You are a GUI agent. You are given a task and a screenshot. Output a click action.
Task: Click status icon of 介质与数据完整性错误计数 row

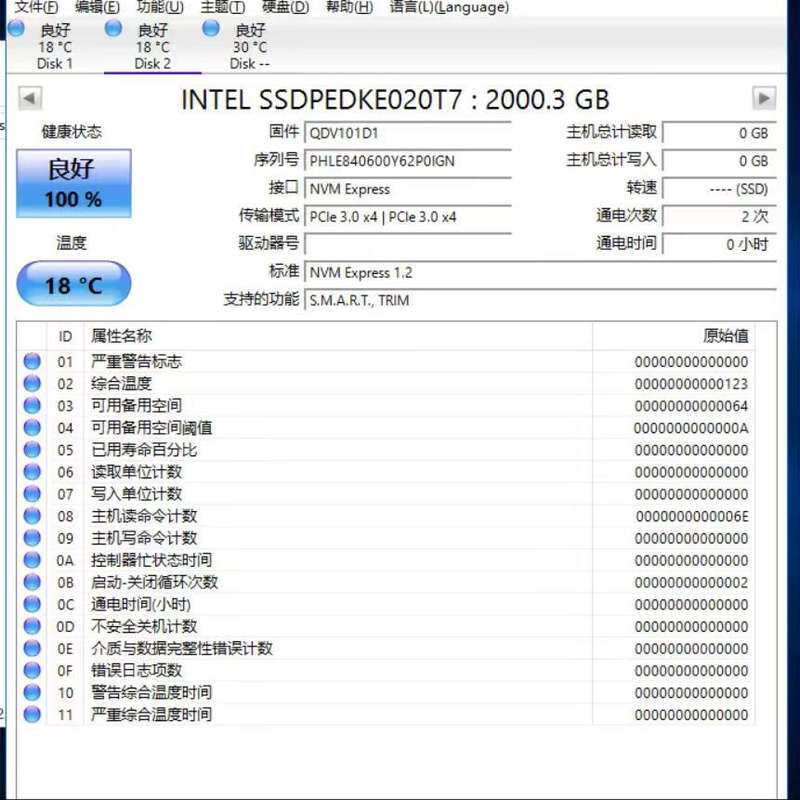[32, 648]
